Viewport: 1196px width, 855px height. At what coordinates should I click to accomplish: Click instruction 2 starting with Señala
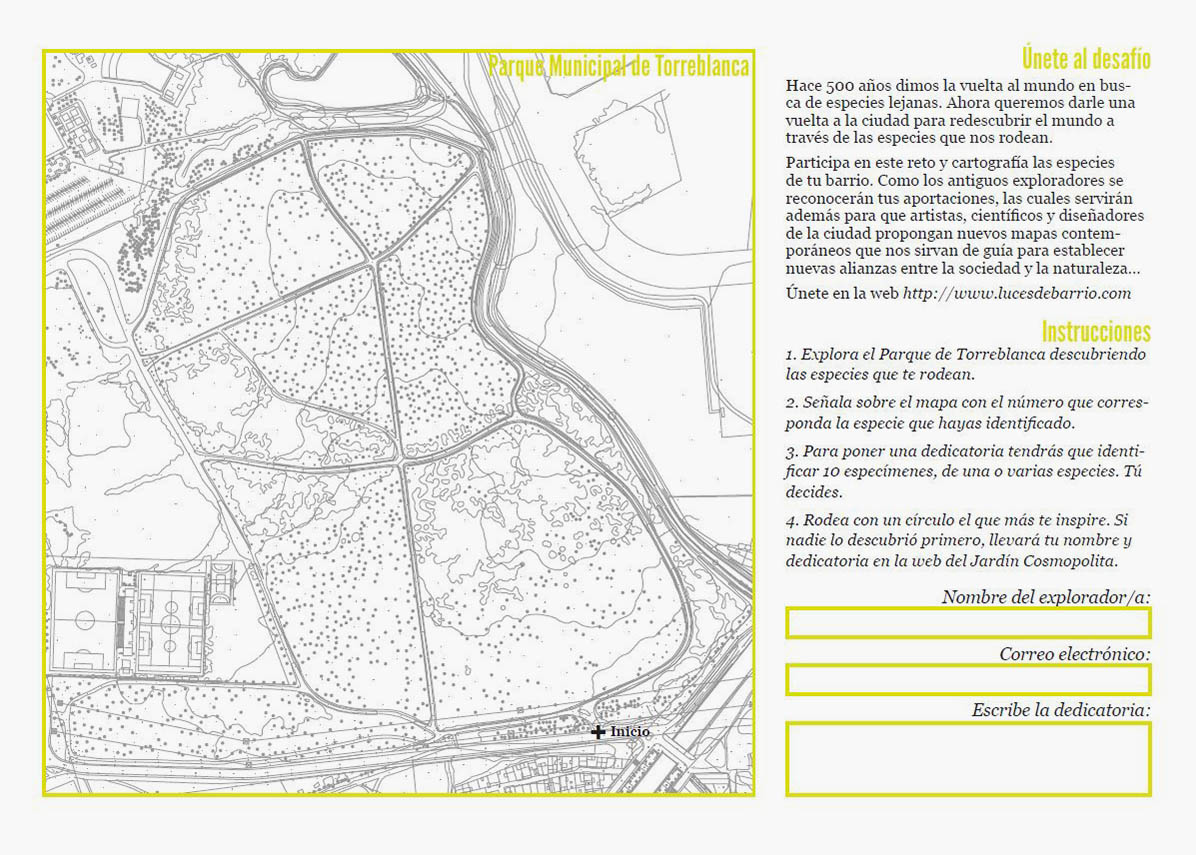pos(966,413)
